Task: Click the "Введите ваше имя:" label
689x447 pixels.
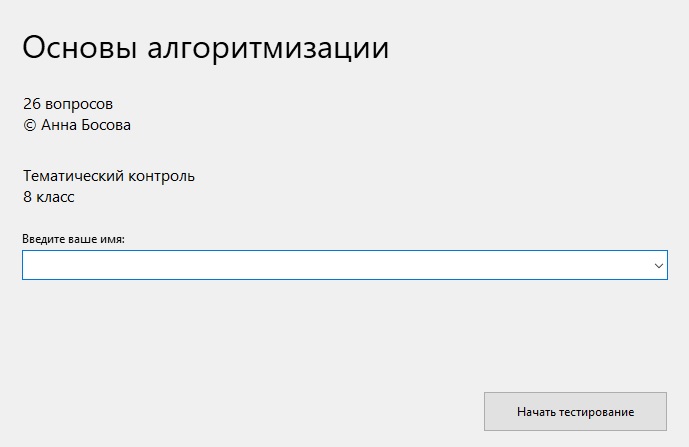Action: [73, 239]
